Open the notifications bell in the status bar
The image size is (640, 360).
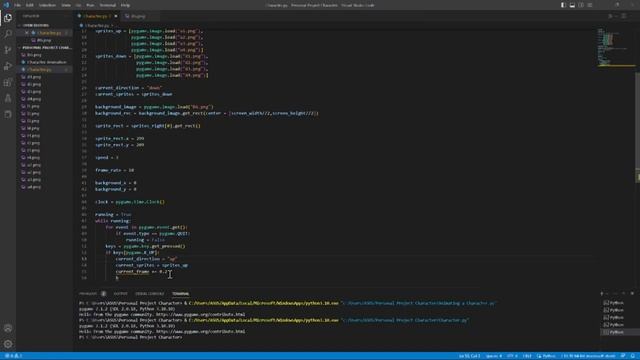(x=633, y=356)
